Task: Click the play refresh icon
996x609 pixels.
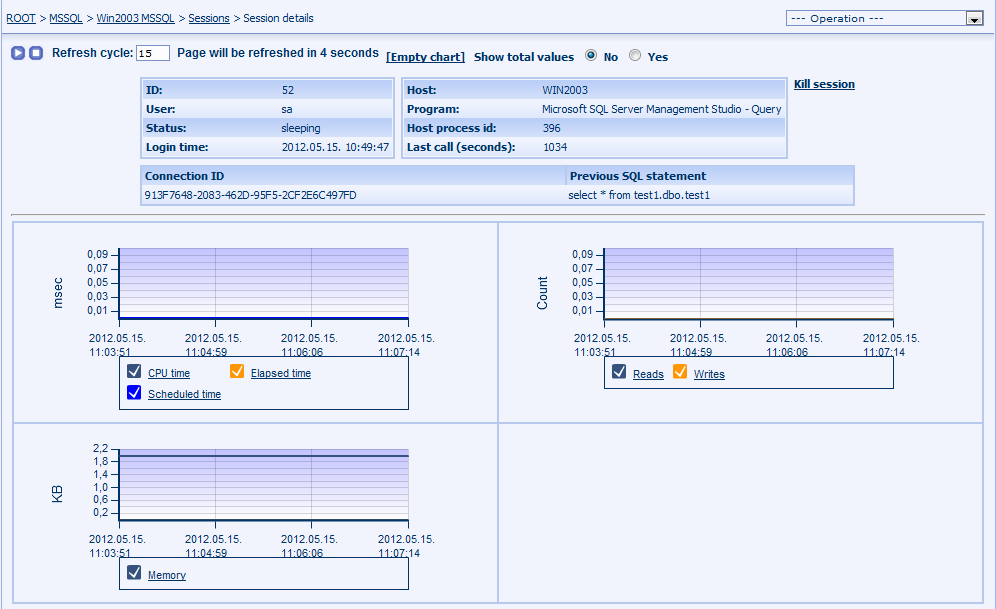Action: tap(18, 53)
